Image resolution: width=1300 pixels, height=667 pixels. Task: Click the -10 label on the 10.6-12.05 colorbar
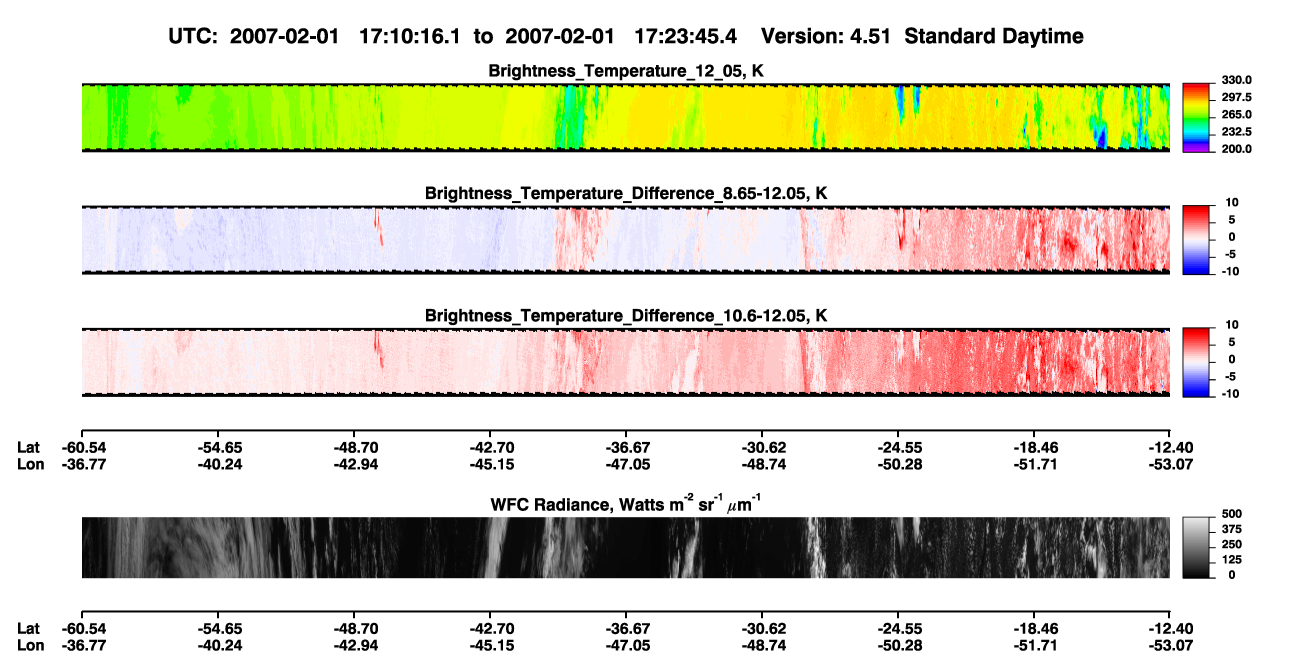pyautogui.click(x=1229, y=394)
